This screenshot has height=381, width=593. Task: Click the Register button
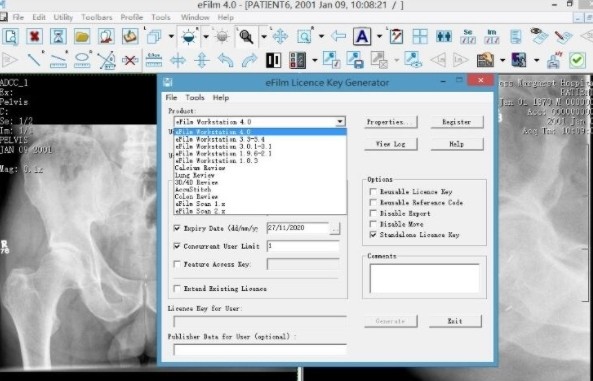tap(457, 122)
